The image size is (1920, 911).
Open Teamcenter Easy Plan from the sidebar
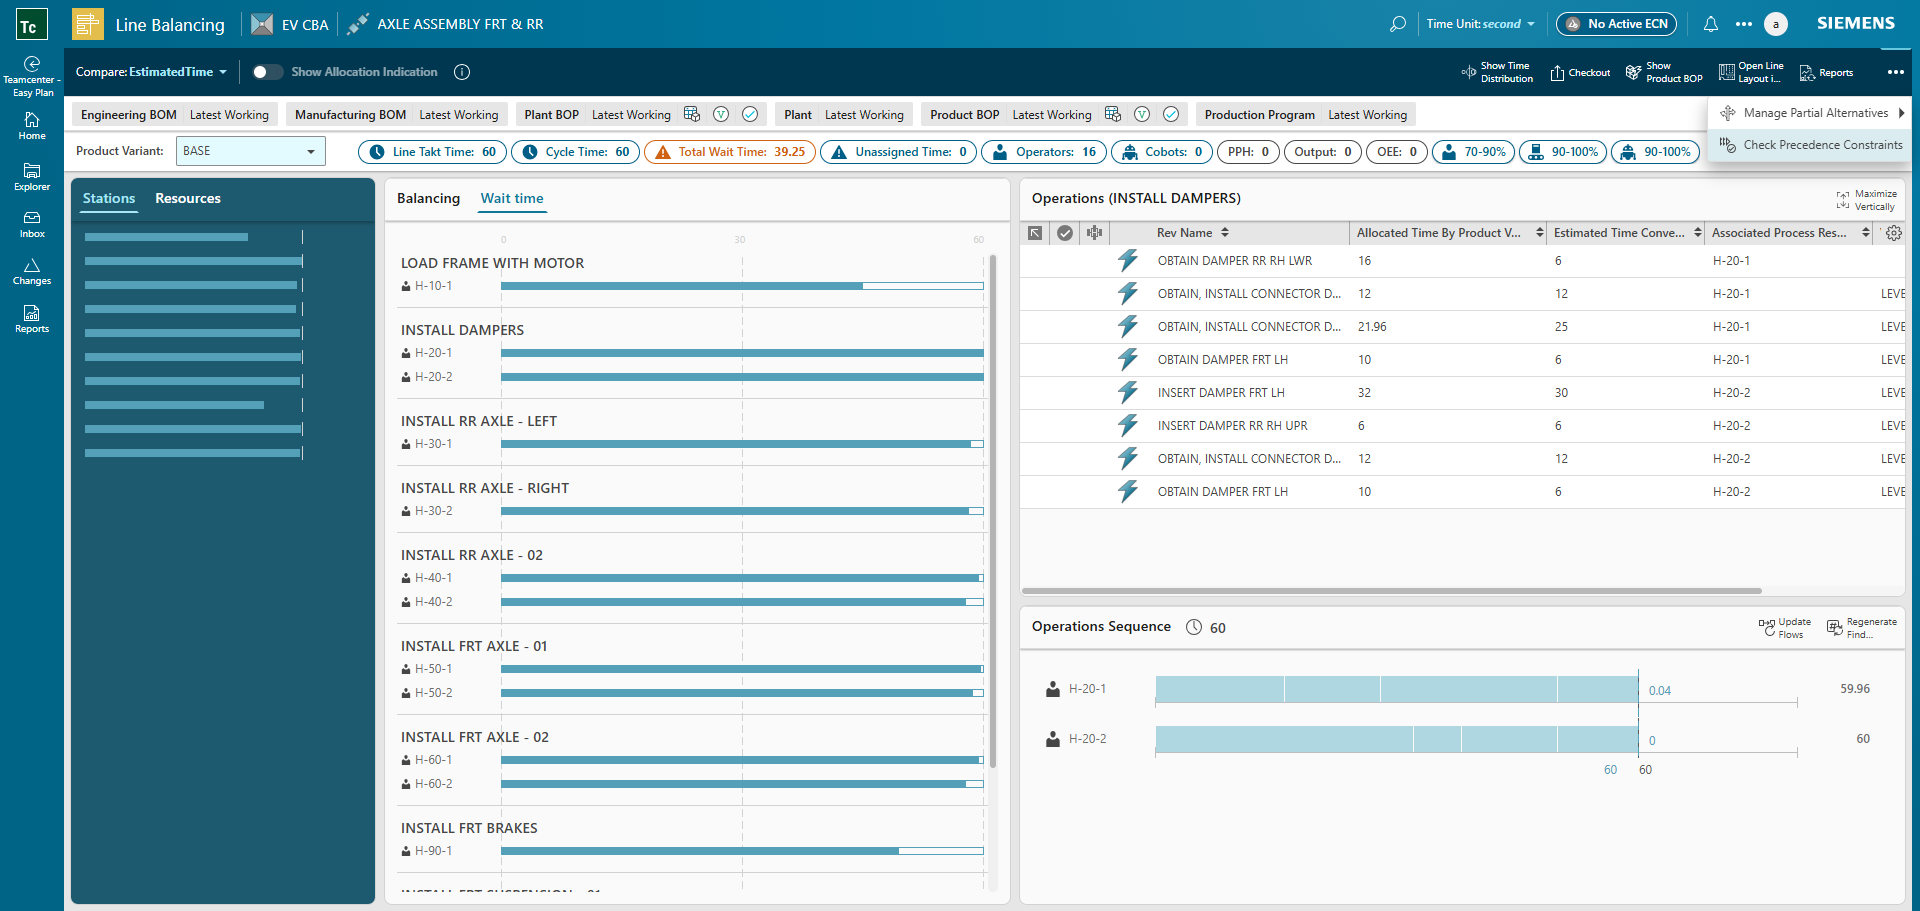tap(32, 72)
